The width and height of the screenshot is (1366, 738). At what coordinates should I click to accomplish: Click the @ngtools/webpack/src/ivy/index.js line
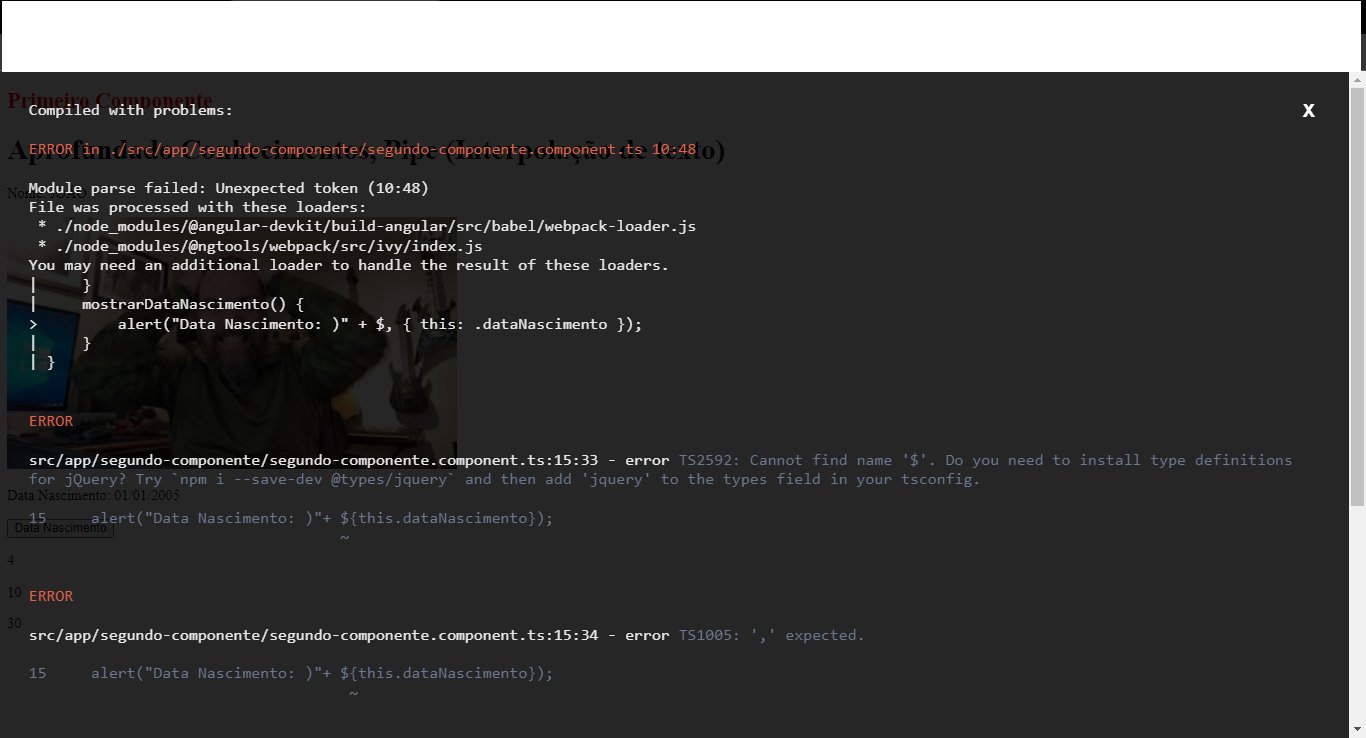pos(259,246)
